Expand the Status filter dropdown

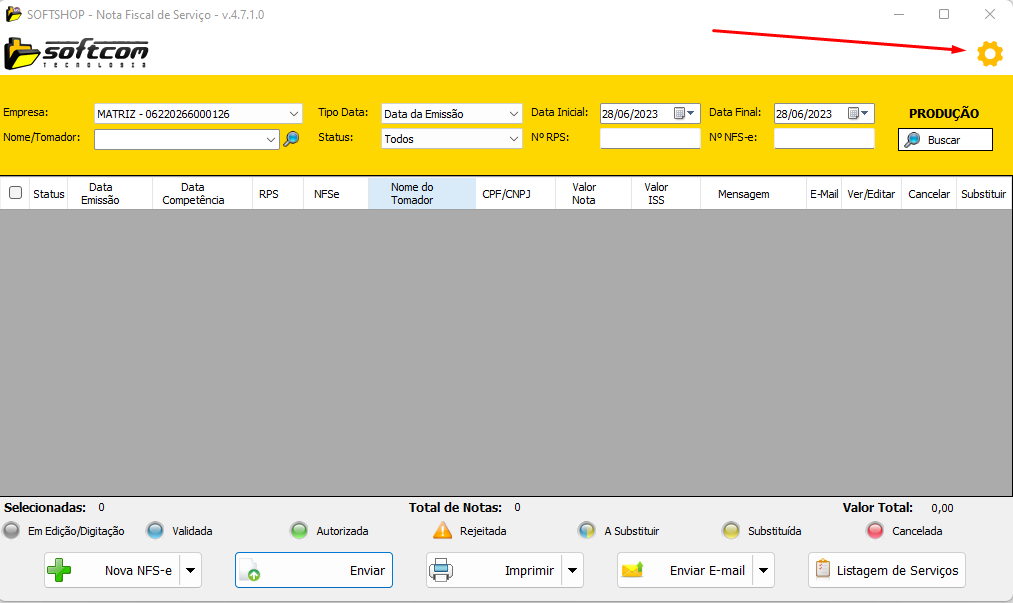[x=514, y=139]
